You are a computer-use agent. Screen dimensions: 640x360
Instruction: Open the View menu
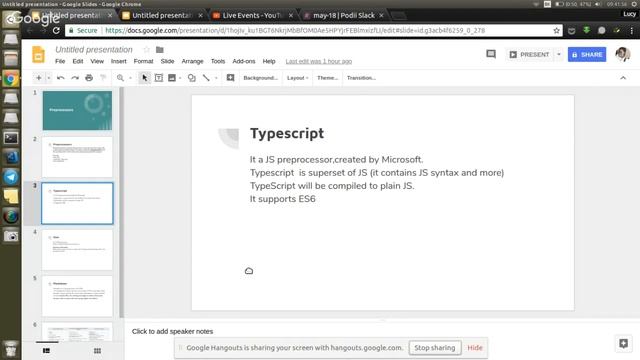point(97,61)
